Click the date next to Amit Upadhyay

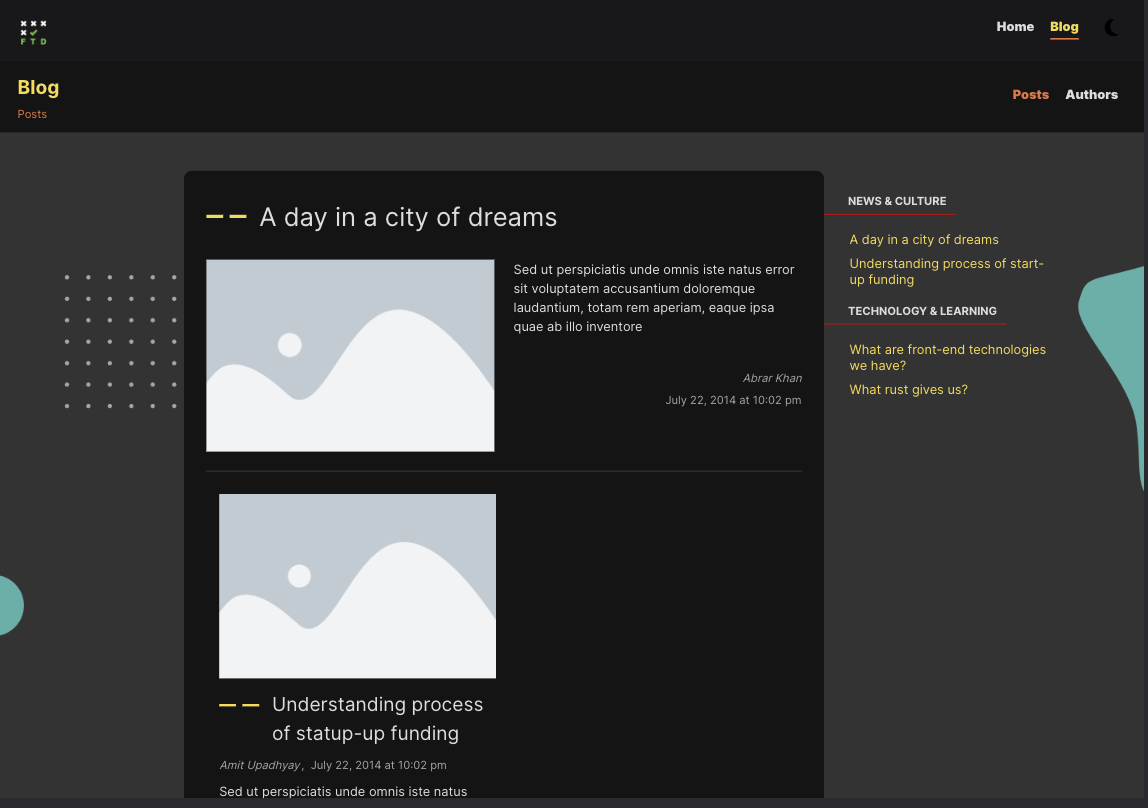379,765
